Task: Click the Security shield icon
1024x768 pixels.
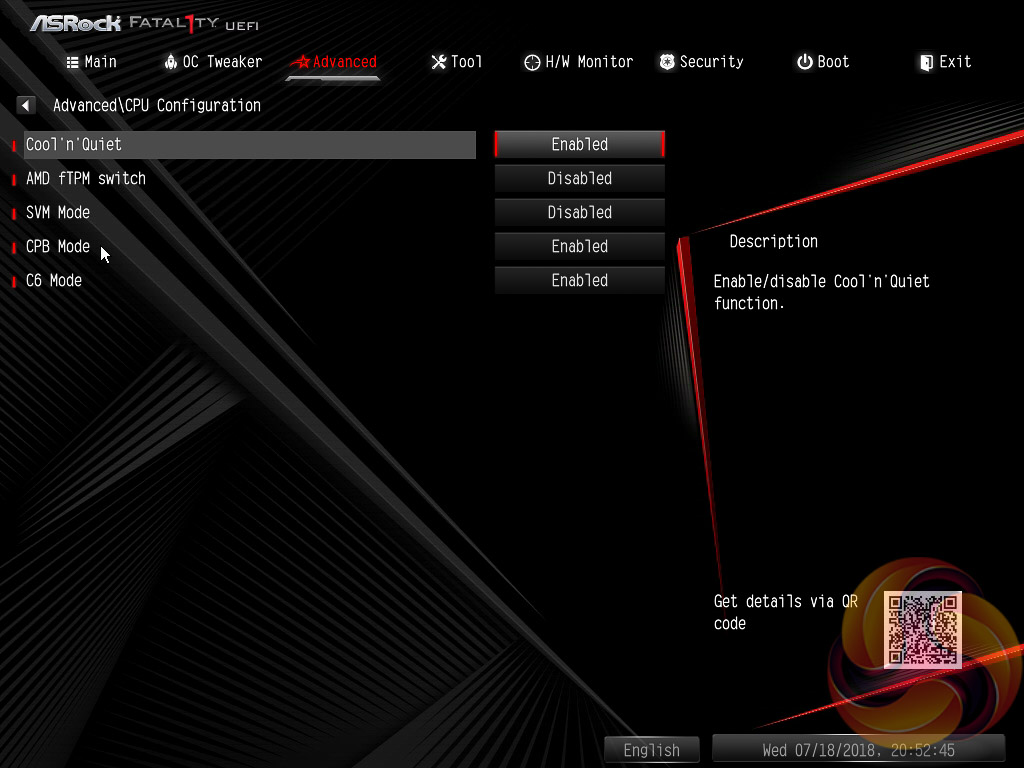Action: coord(667,62)
